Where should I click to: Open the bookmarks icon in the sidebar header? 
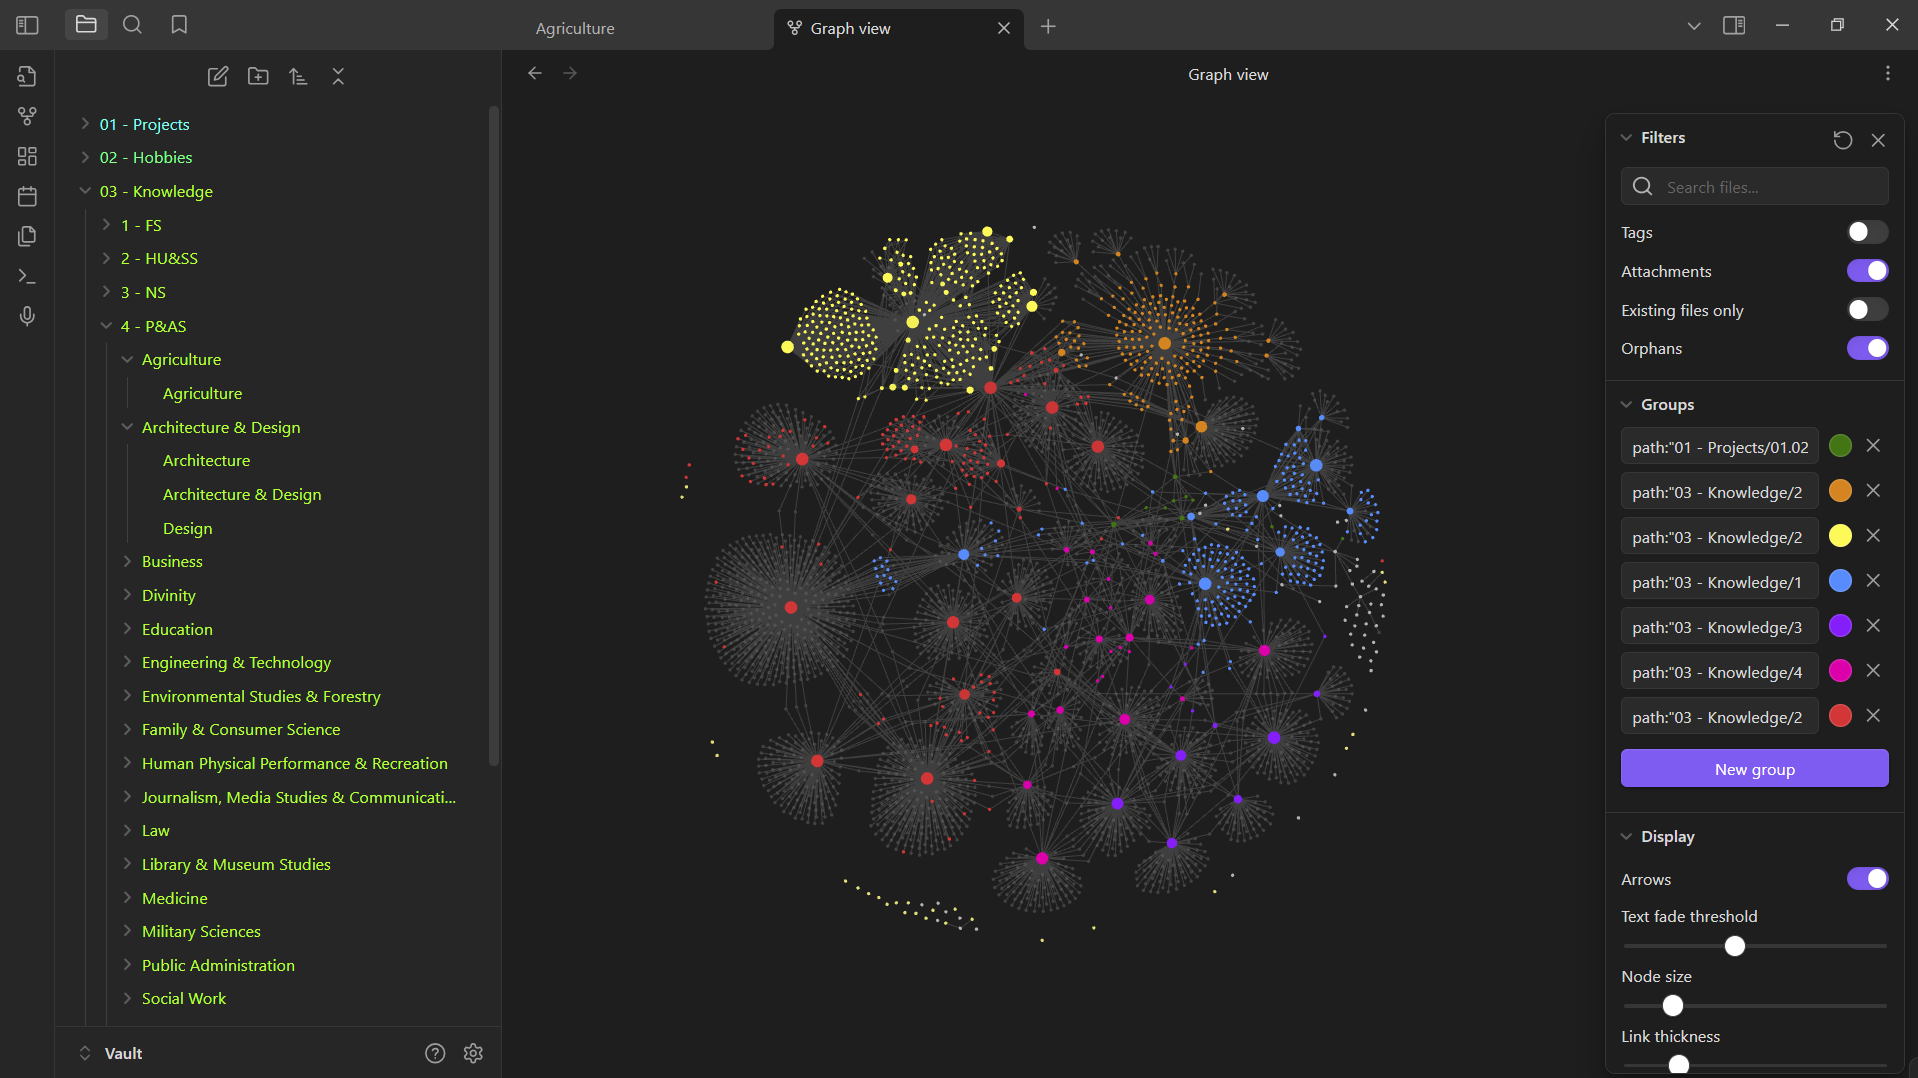[x=179, y=25]
